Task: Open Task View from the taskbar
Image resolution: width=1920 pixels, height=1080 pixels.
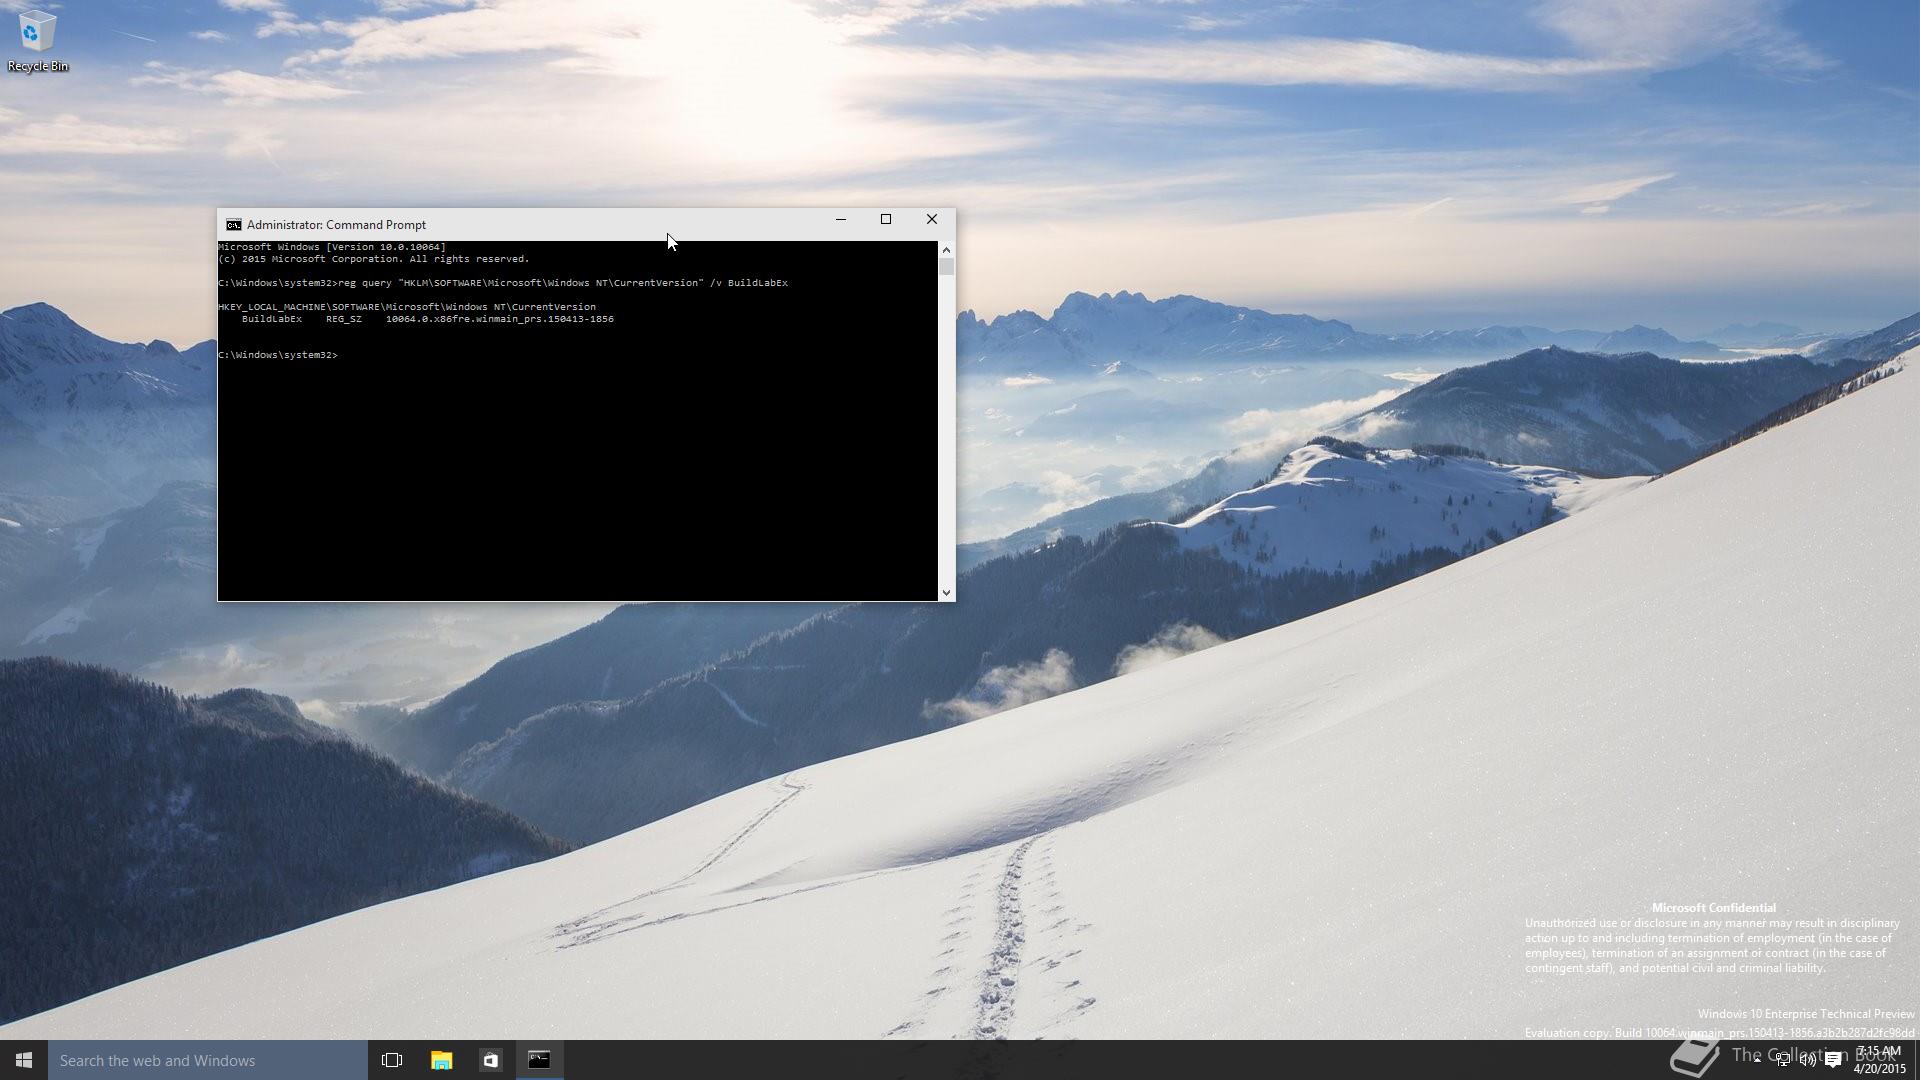Action: pos(392,1060)
